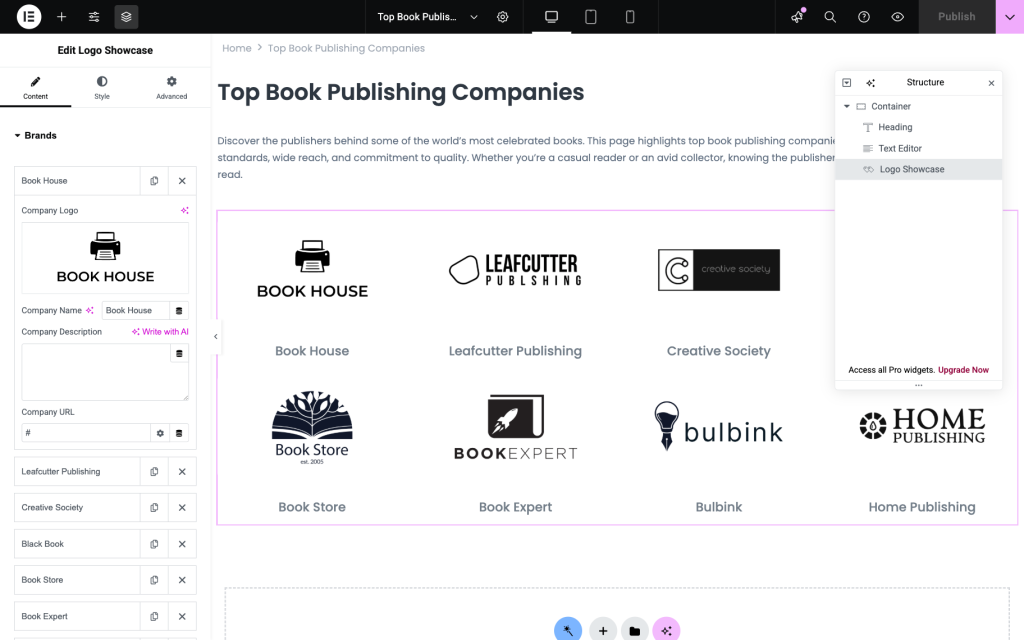This screenshot has width=1024, height=640.
Task: Click AI icon next to Company Name
Action: pos(90,310)
